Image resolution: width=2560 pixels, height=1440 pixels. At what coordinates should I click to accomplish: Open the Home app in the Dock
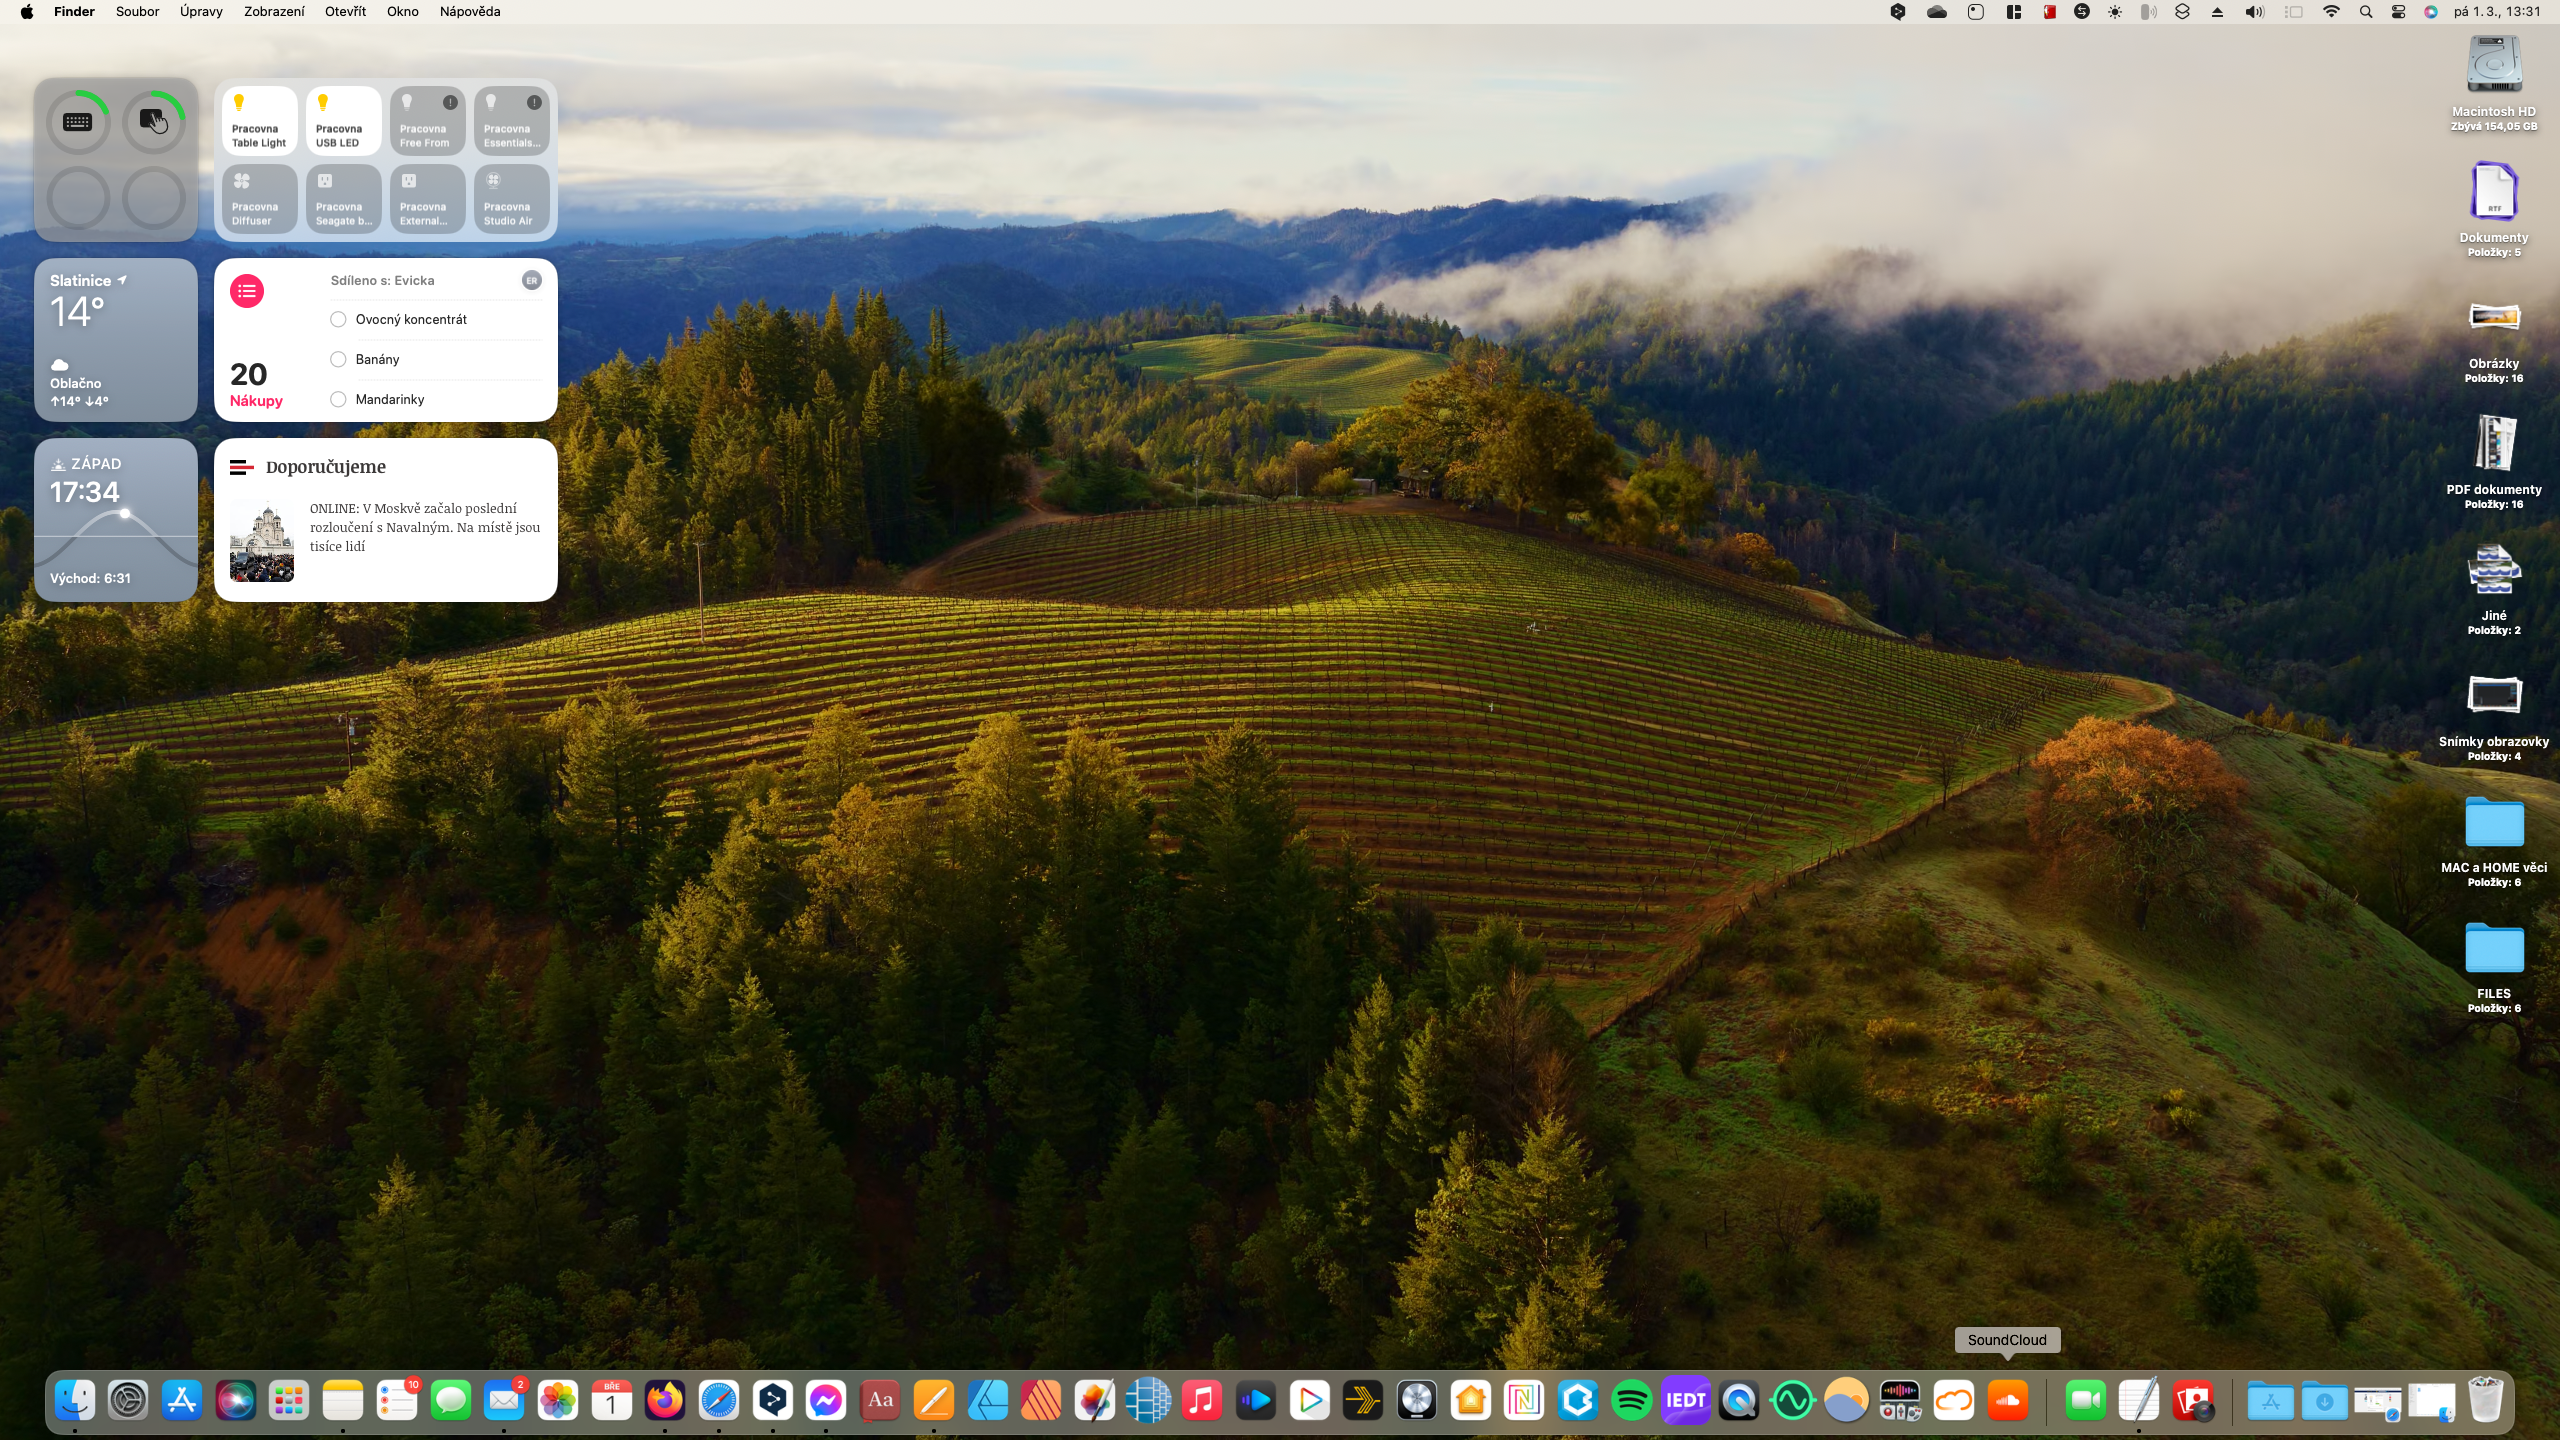(1470, 1400)
